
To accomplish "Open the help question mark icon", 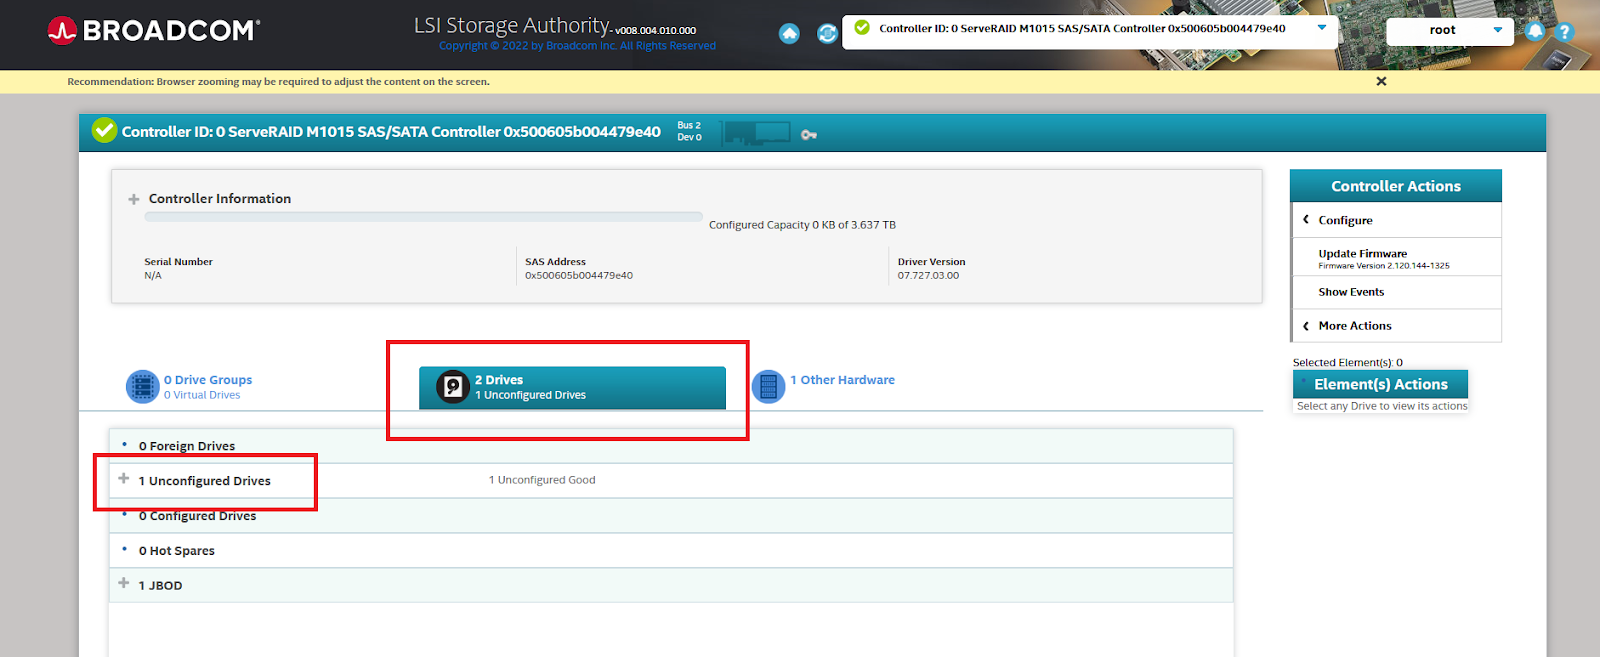I will tap(1564, 31).
